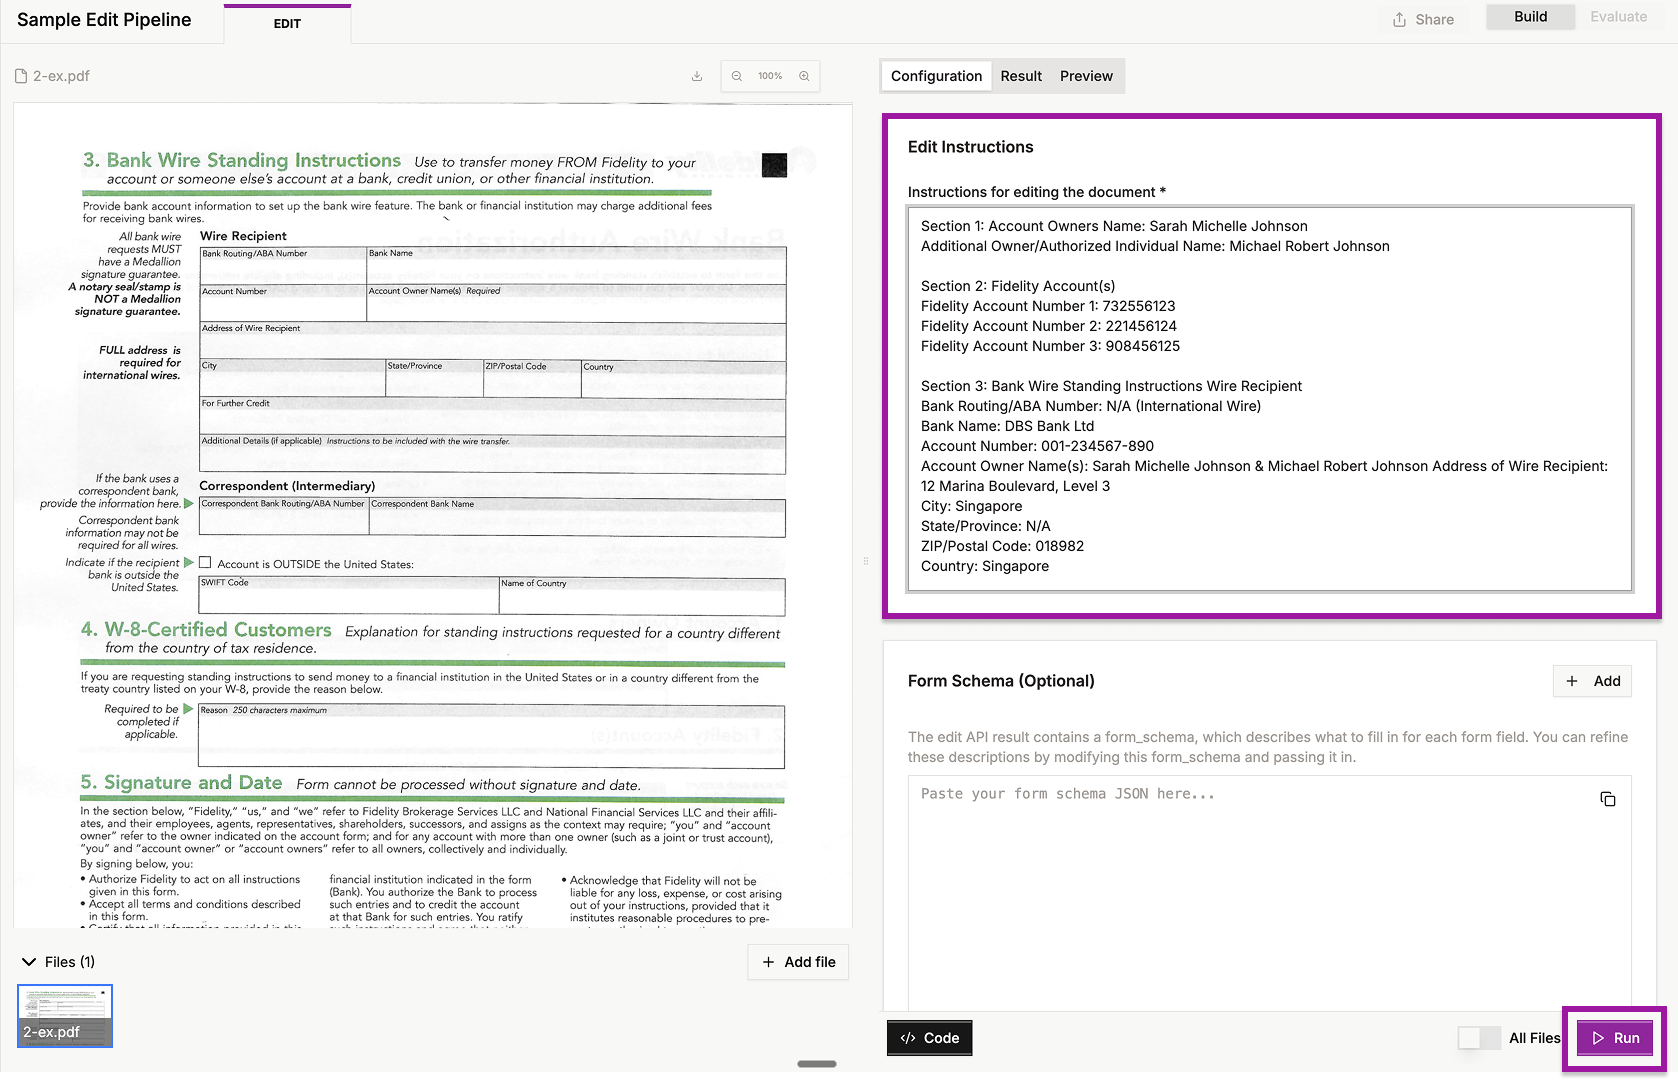Zoom in on the PDF preview
Screen dimensions: 1678x1080
pos(804,76)
